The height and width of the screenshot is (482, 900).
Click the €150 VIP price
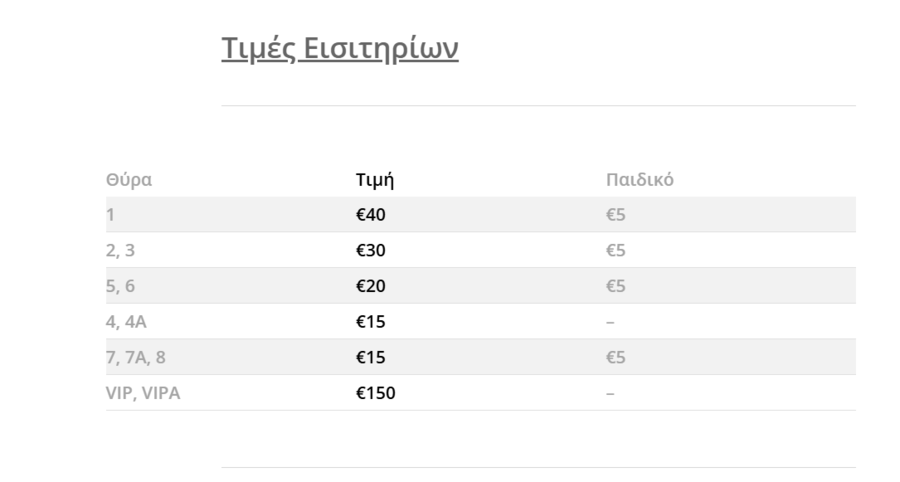coord(375,393)
